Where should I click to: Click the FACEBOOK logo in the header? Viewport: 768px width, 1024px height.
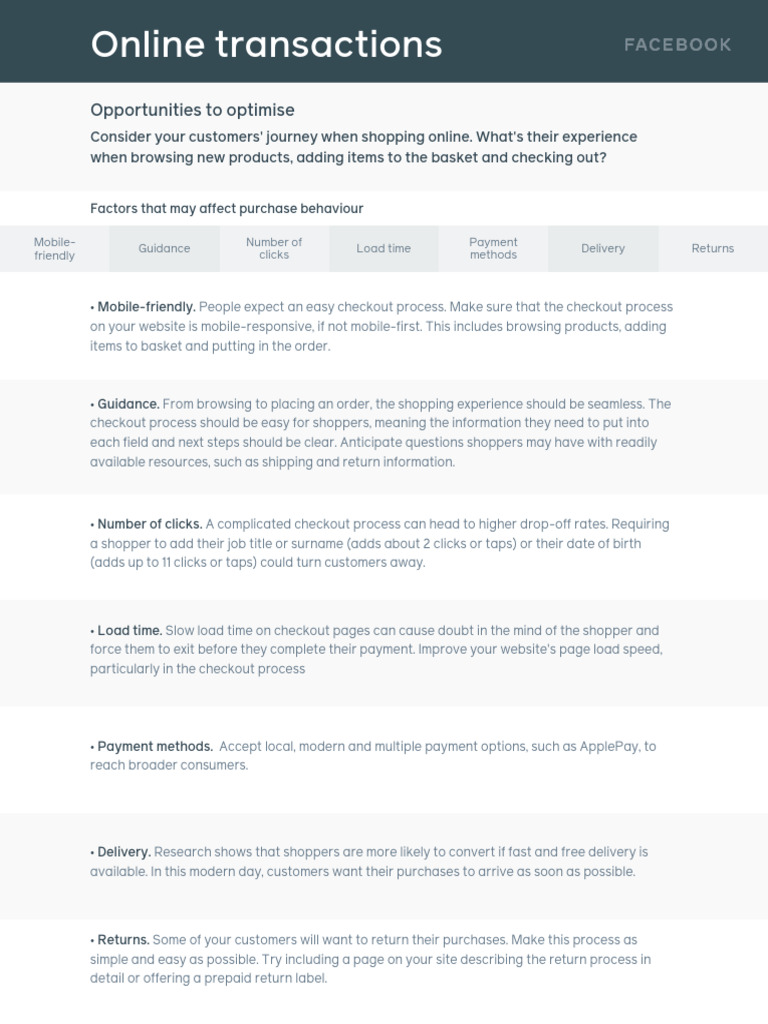[x=678, y=45]
